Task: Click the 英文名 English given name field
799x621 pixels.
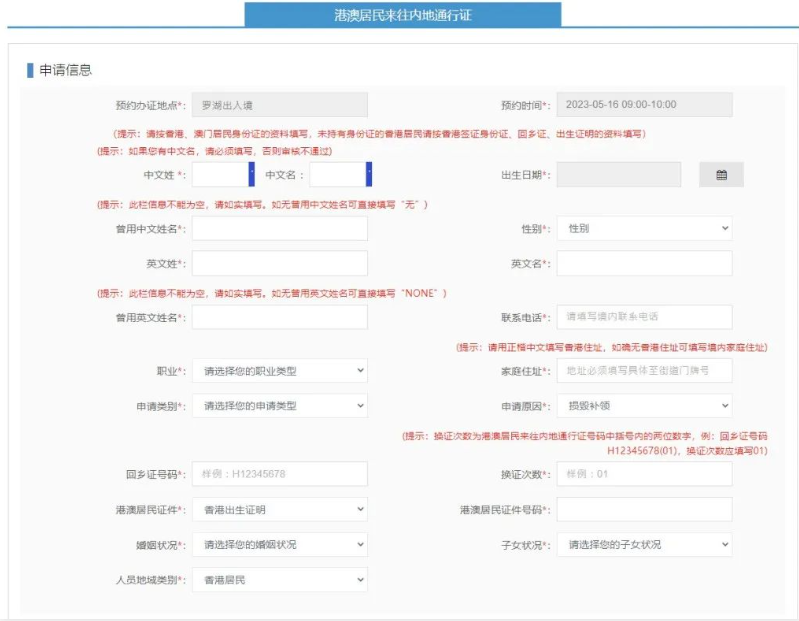Action: [x=644, y=263]
